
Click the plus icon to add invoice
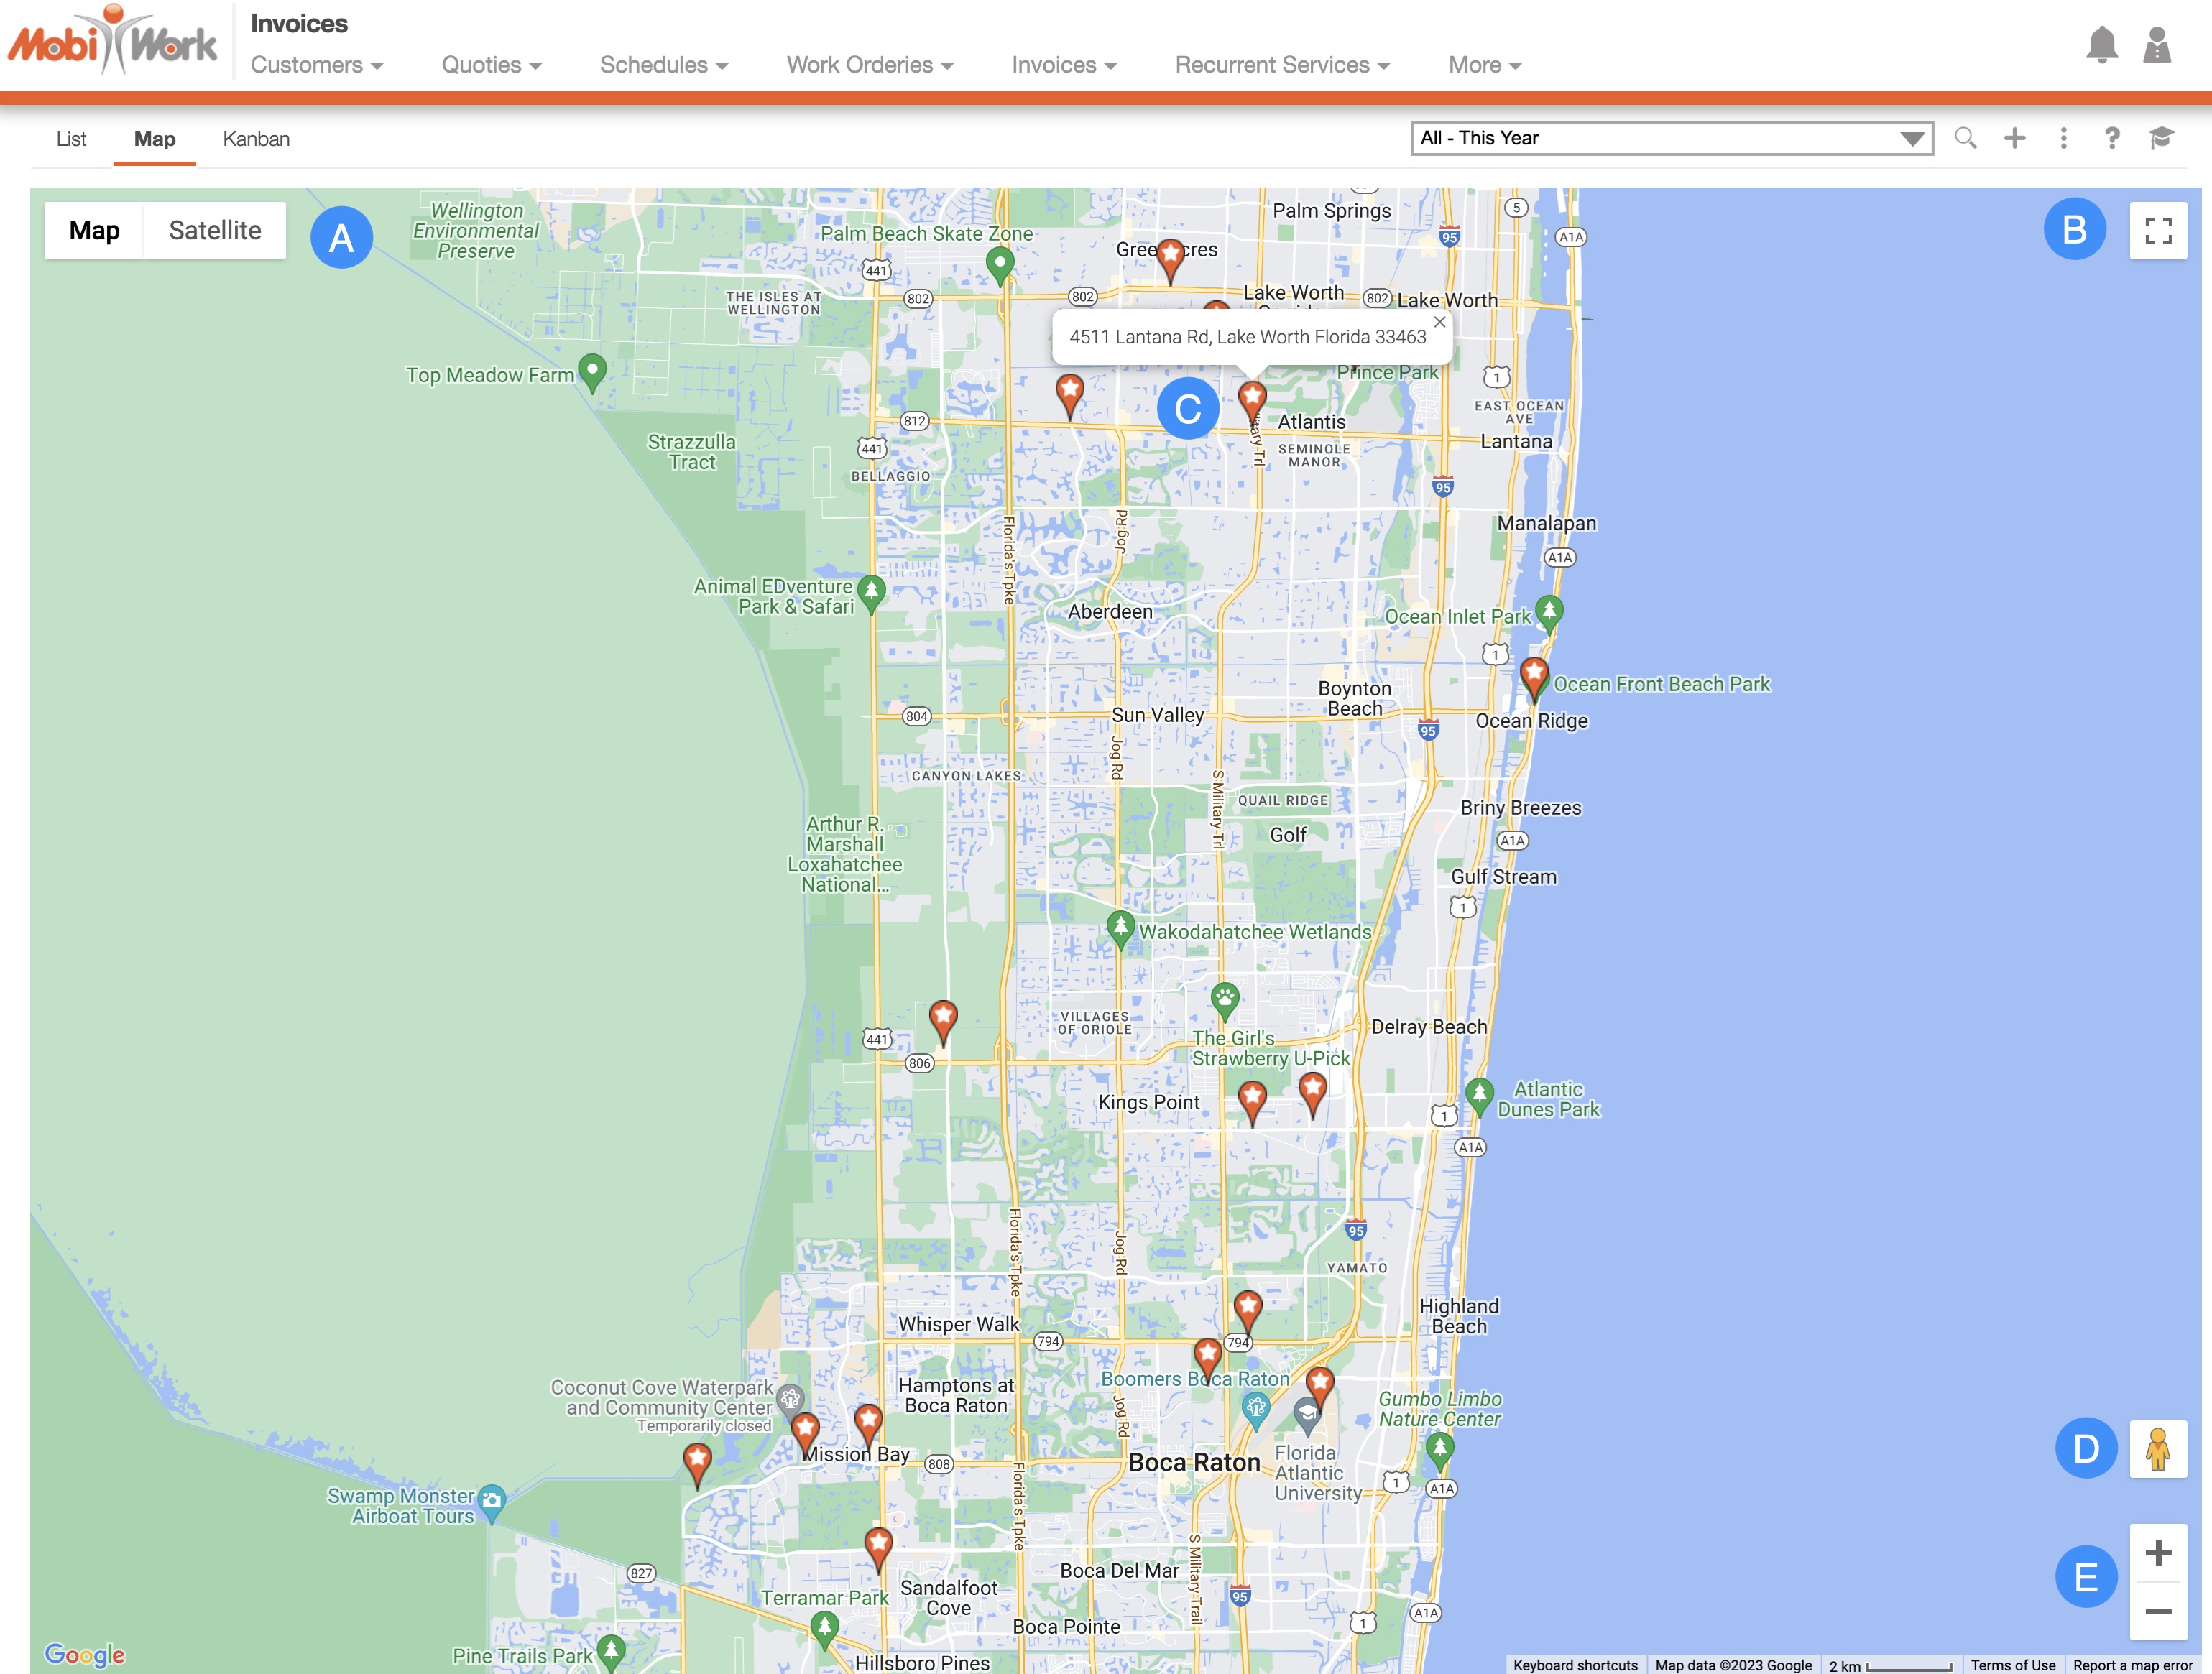(2014, 138)
